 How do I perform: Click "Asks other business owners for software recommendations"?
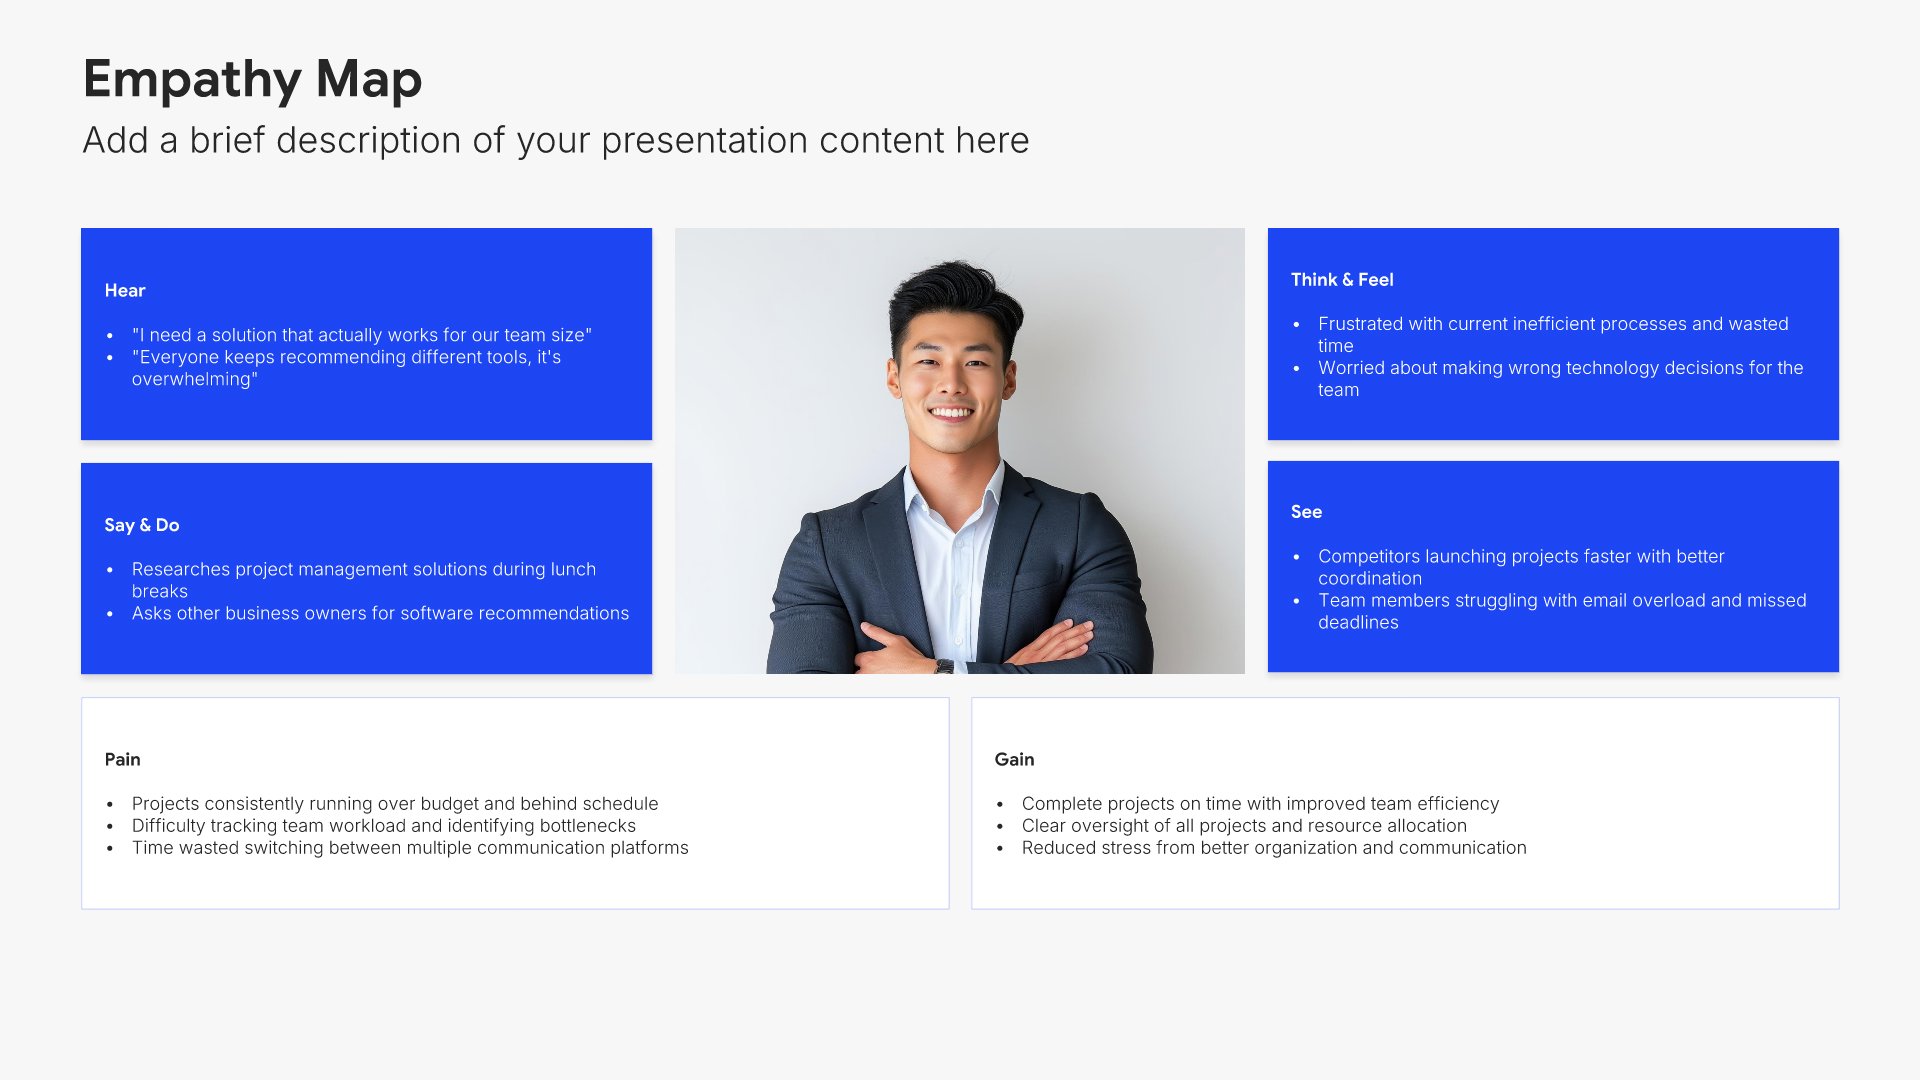[380, 613]
